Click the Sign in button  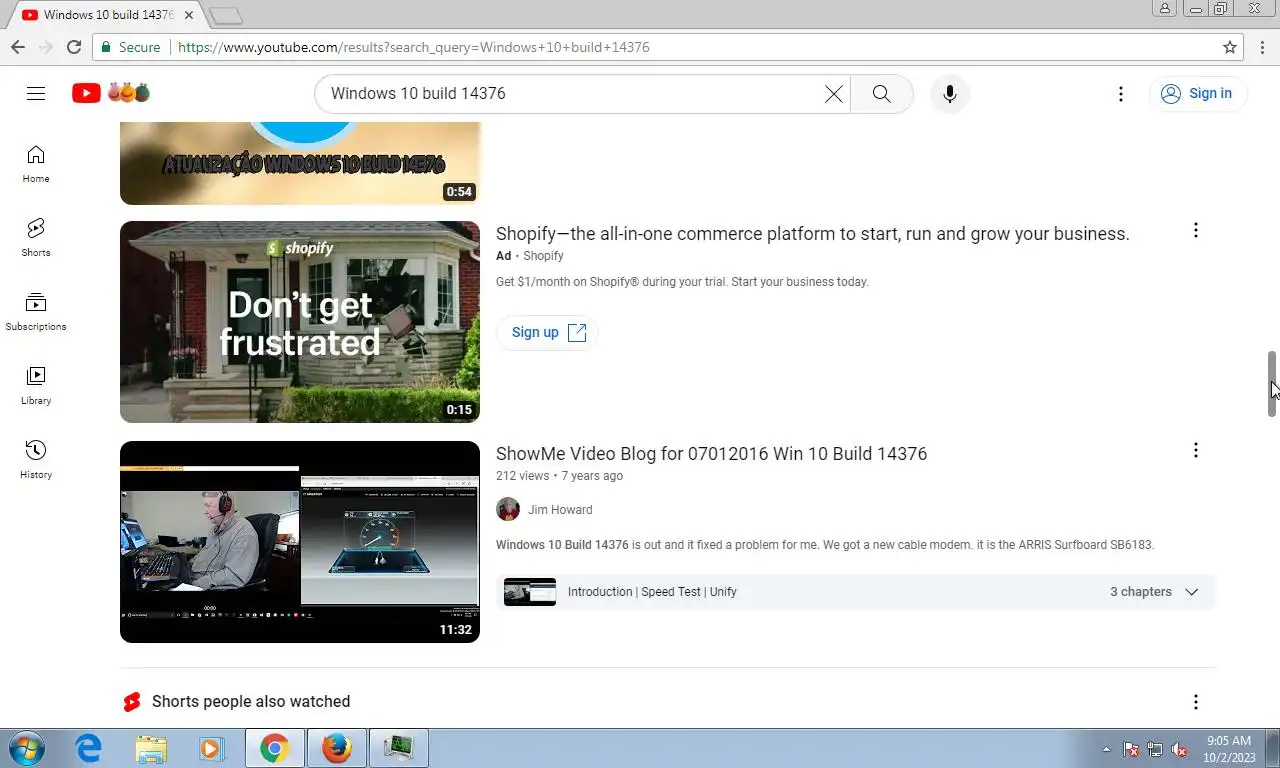click(x=1197, y=93)
